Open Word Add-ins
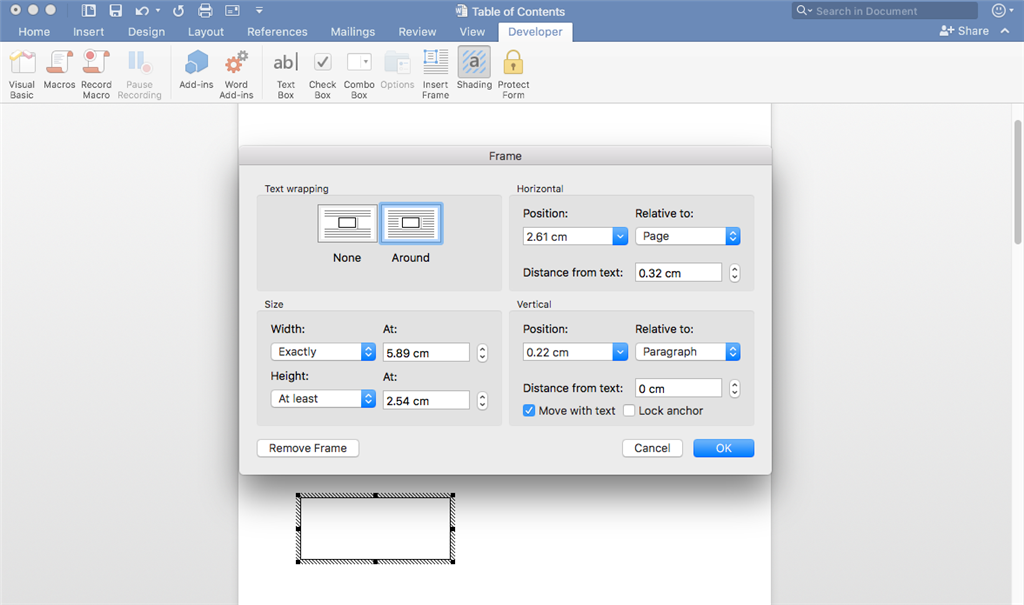1024x605 pixels. coord(236,74)
